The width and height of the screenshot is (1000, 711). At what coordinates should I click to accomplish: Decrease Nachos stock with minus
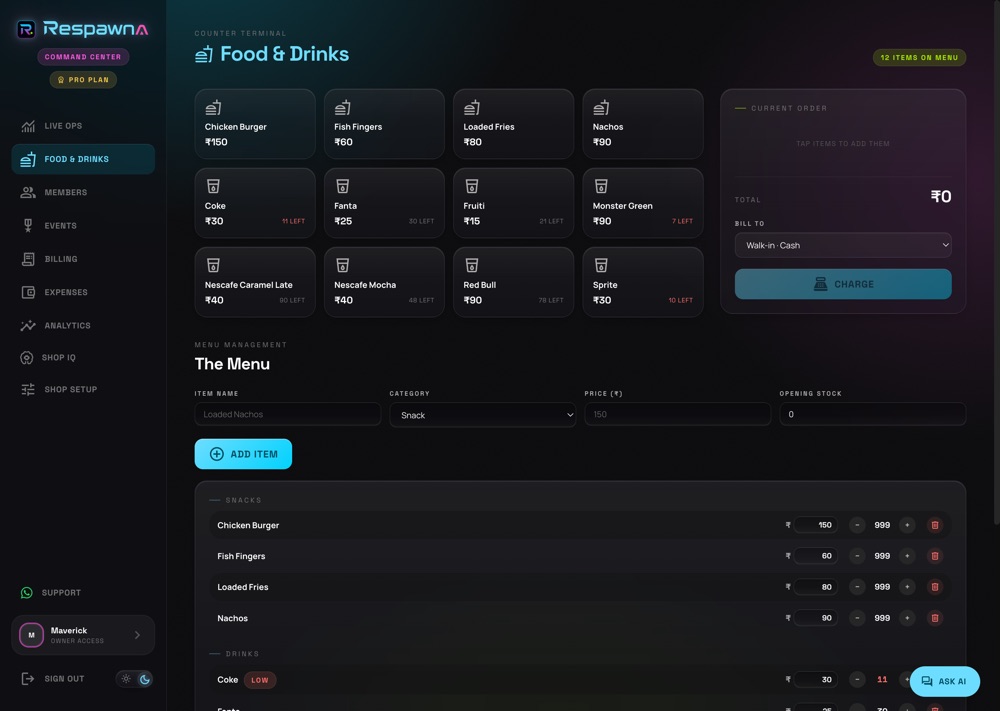click(857, 618)
